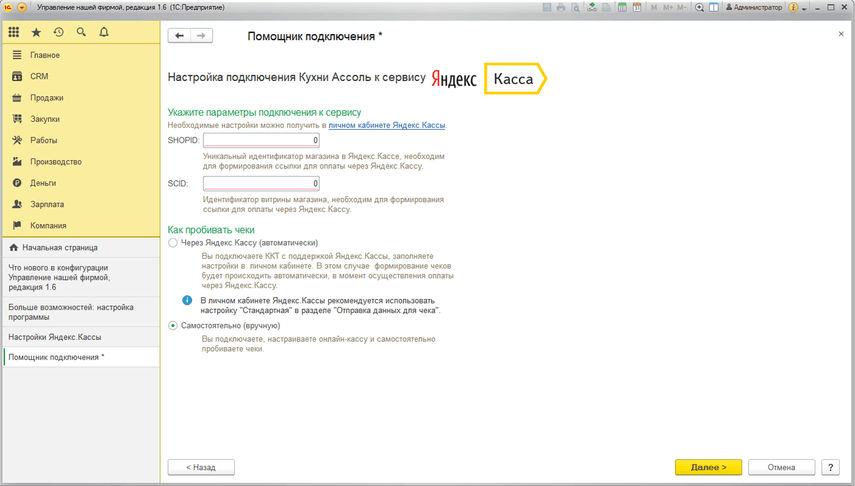Toggle the panel layout icon

tap(714, 8)
